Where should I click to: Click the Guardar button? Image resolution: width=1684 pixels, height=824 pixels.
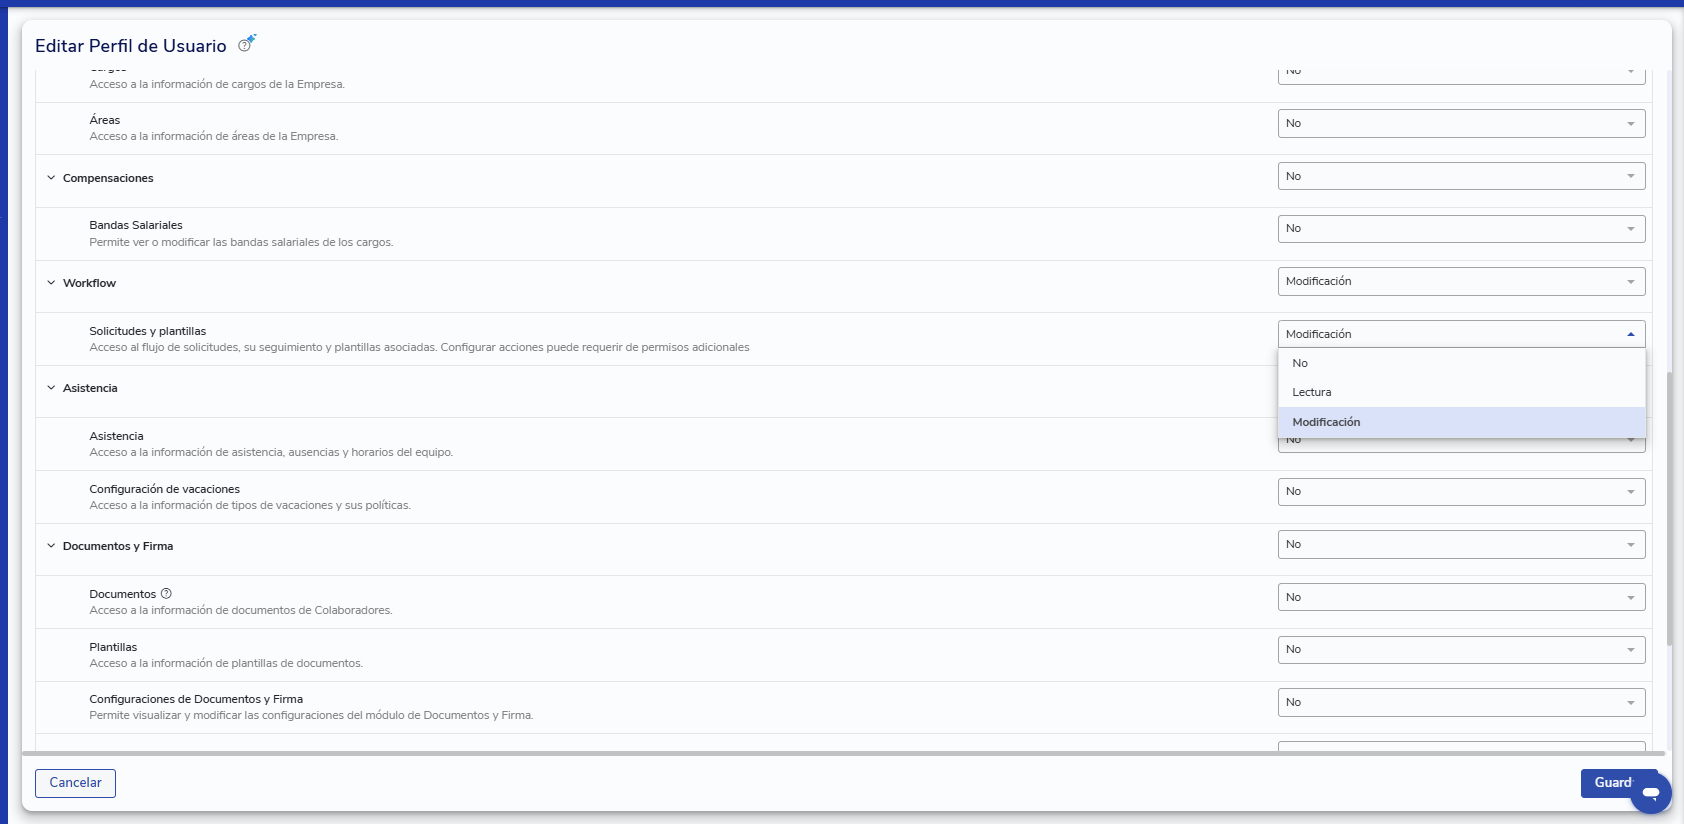coord(1612,783)
